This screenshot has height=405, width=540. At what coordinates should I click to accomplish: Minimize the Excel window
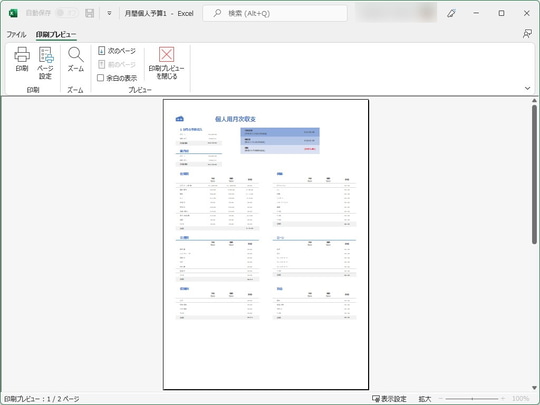click(x=476, y=13)
